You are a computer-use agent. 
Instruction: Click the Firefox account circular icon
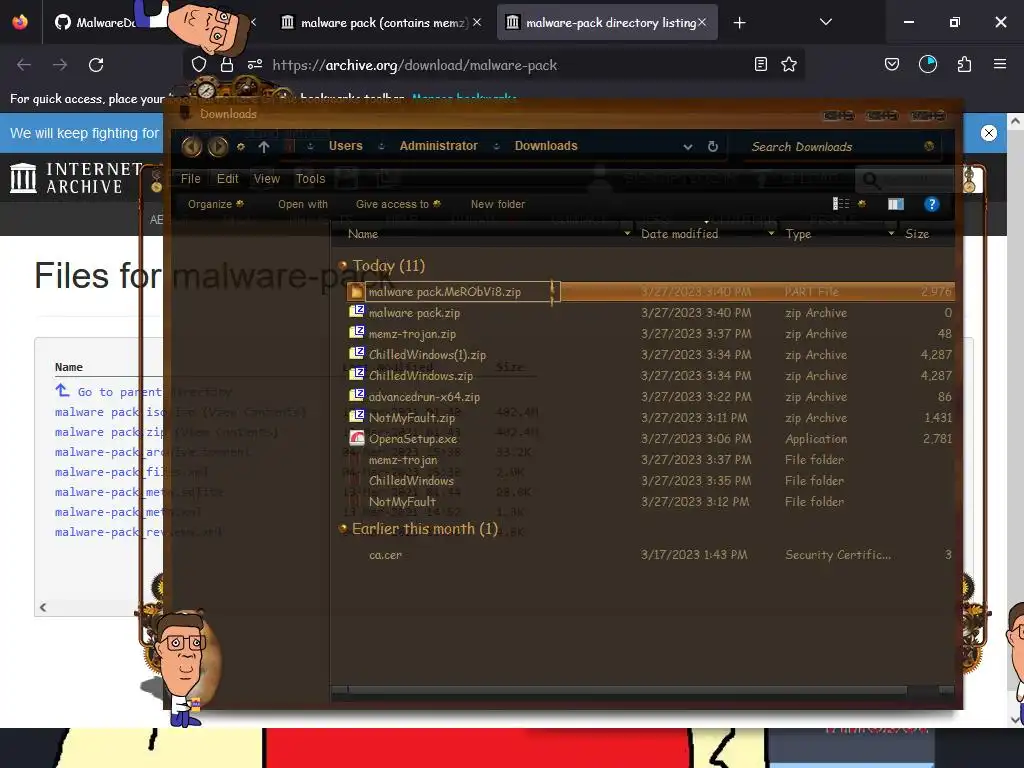pos(927,65)
